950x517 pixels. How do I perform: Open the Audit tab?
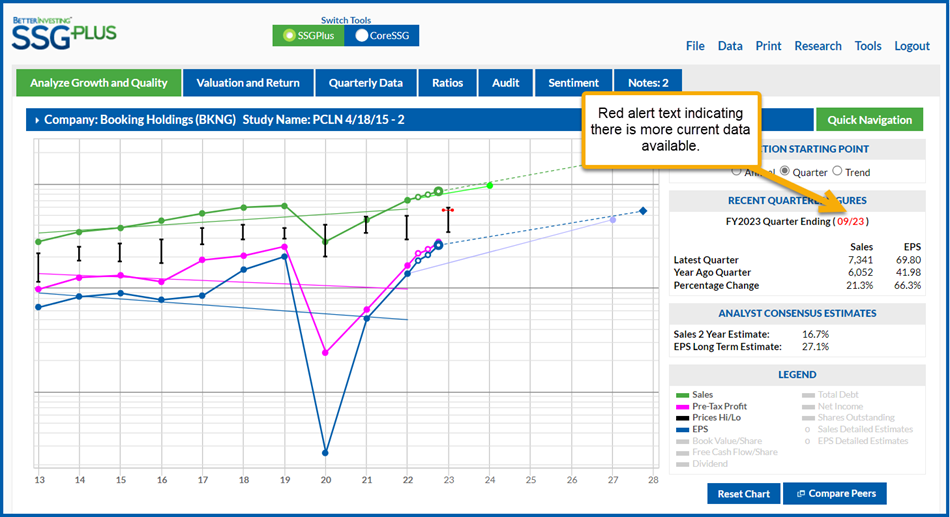pos(505,83)
